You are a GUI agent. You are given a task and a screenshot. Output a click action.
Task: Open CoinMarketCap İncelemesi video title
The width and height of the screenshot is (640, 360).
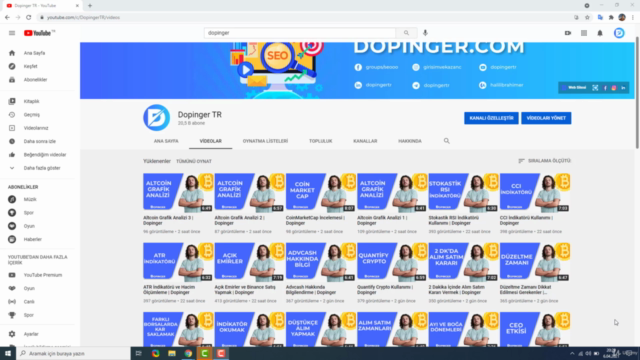pyautogui.click(x=315, y=220)
